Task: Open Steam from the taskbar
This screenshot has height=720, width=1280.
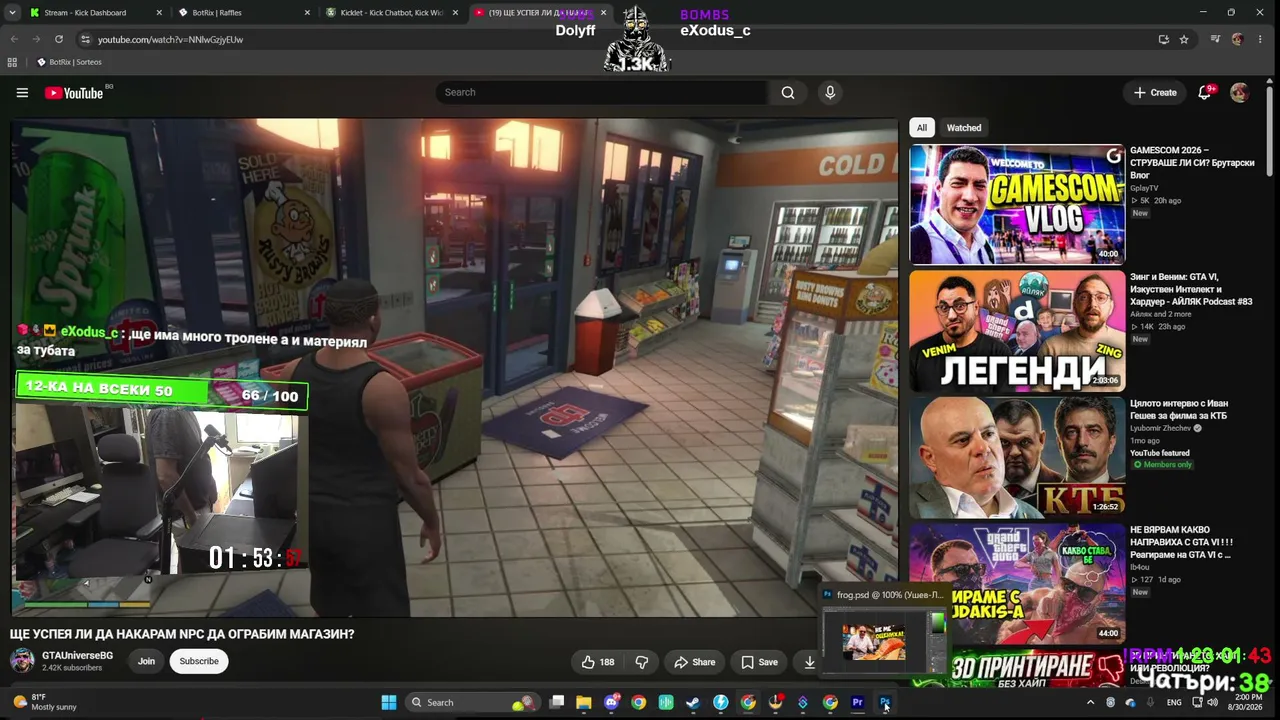Action: pyautogui.click(x=693, y=703)
